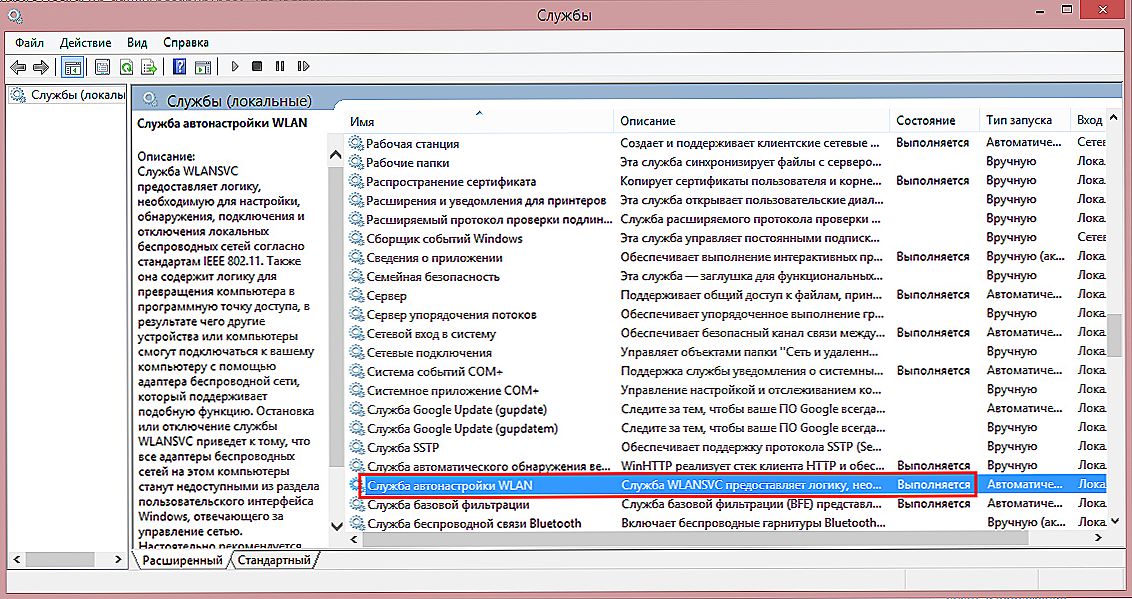Go forward with the toolbar Forward arrow
Screen dimensions: 1132x599
(x=41, y=67)
